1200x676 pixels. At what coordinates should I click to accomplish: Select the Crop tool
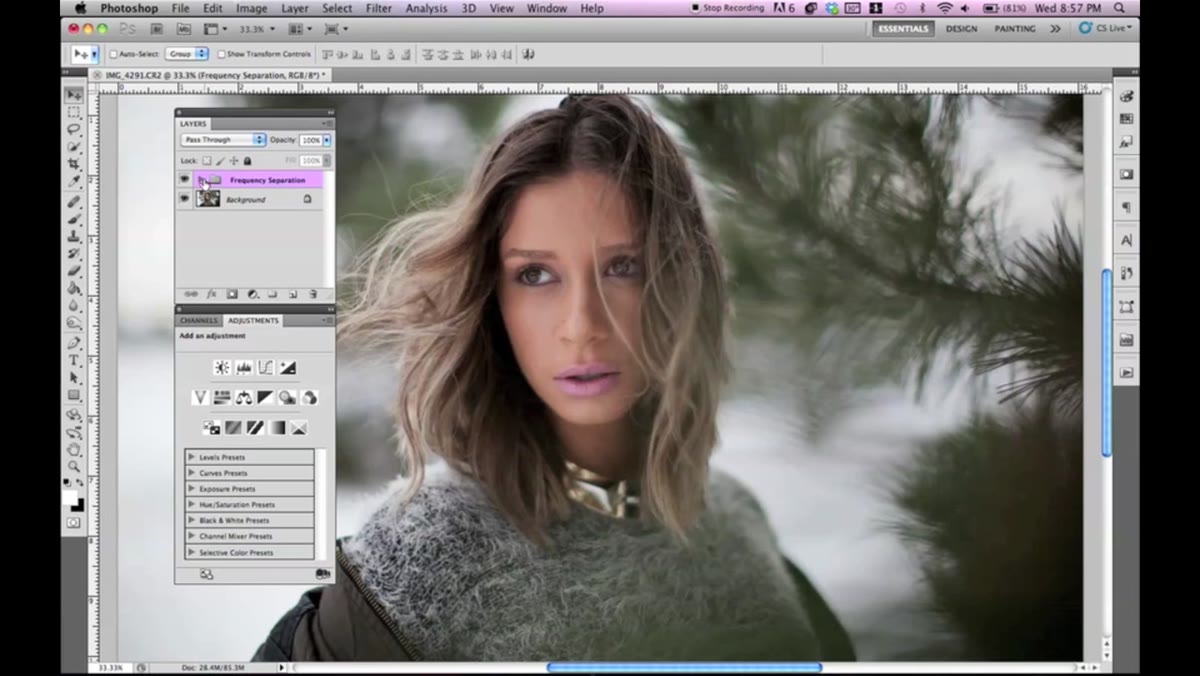pyautogui.click(x=74, y=164)
